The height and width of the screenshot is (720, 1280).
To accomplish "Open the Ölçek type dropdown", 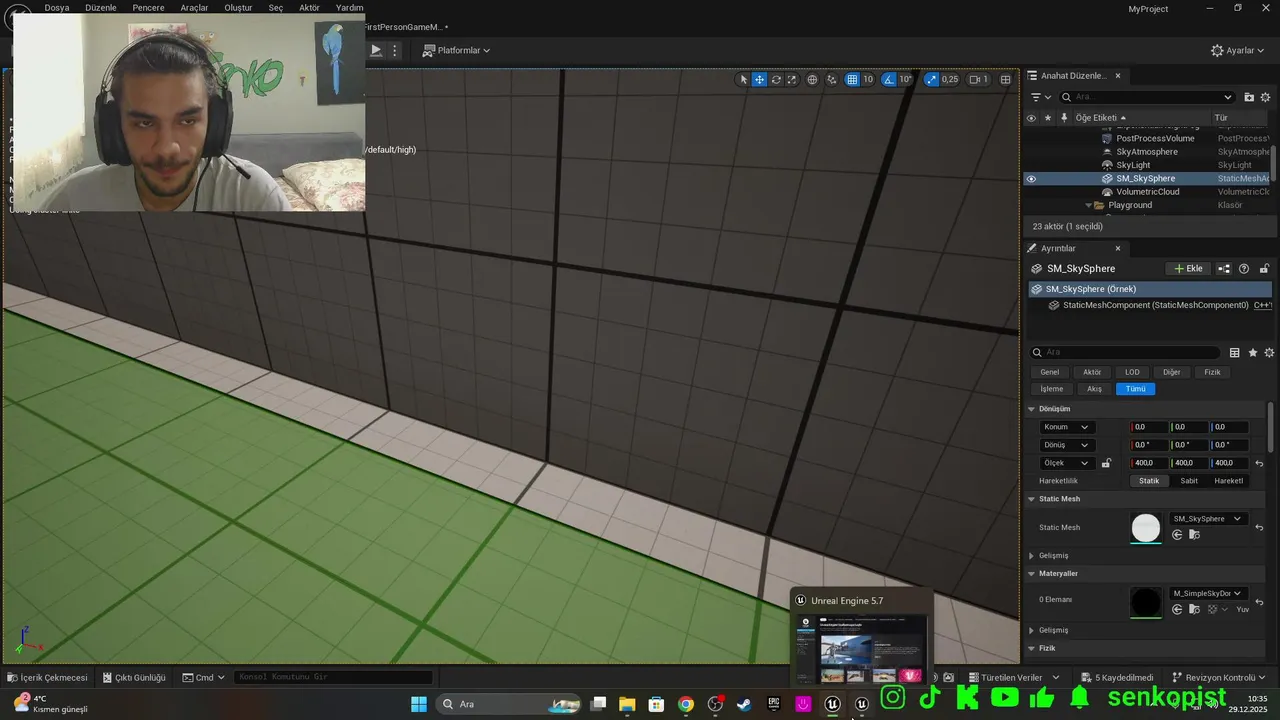I will 1066,463.
